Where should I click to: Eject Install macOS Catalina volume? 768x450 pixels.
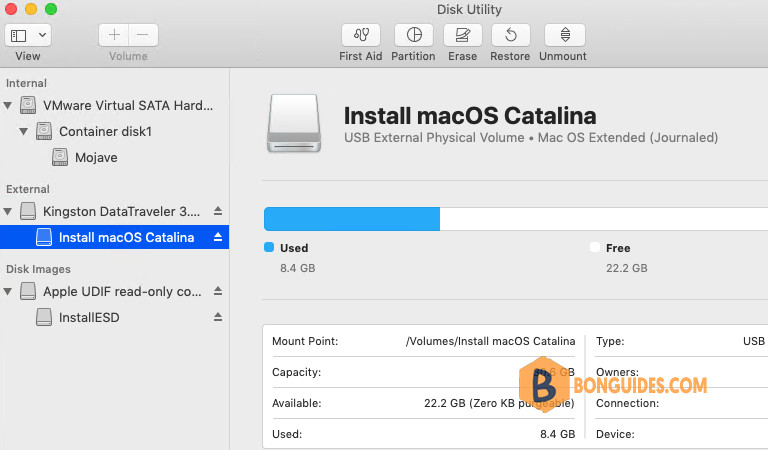(218, 237)
